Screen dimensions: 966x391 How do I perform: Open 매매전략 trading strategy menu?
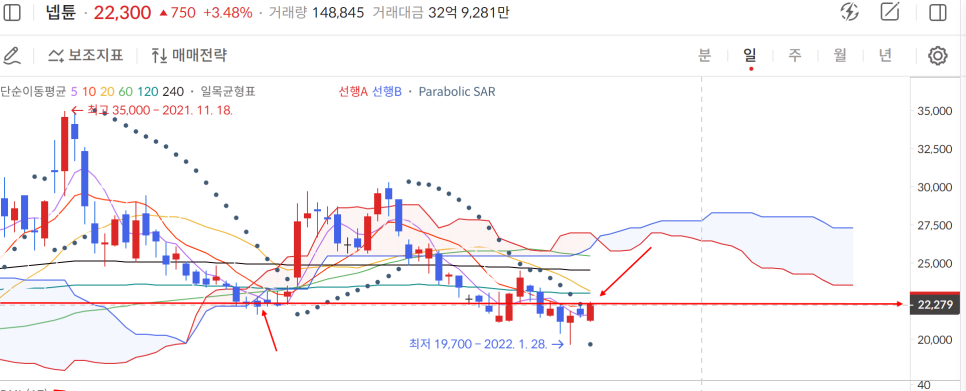pyautogui.click(x=189, y=55)
